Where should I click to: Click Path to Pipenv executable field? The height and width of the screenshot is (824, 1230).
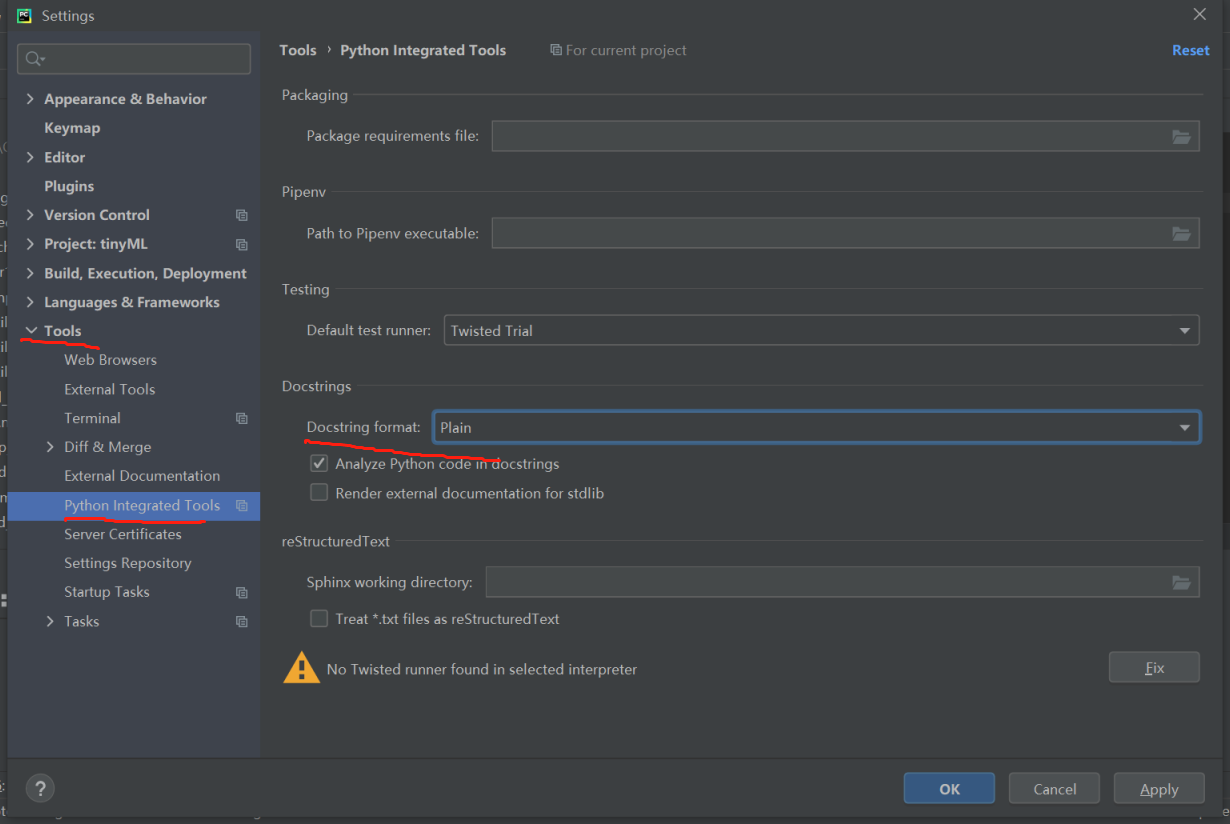845,233
